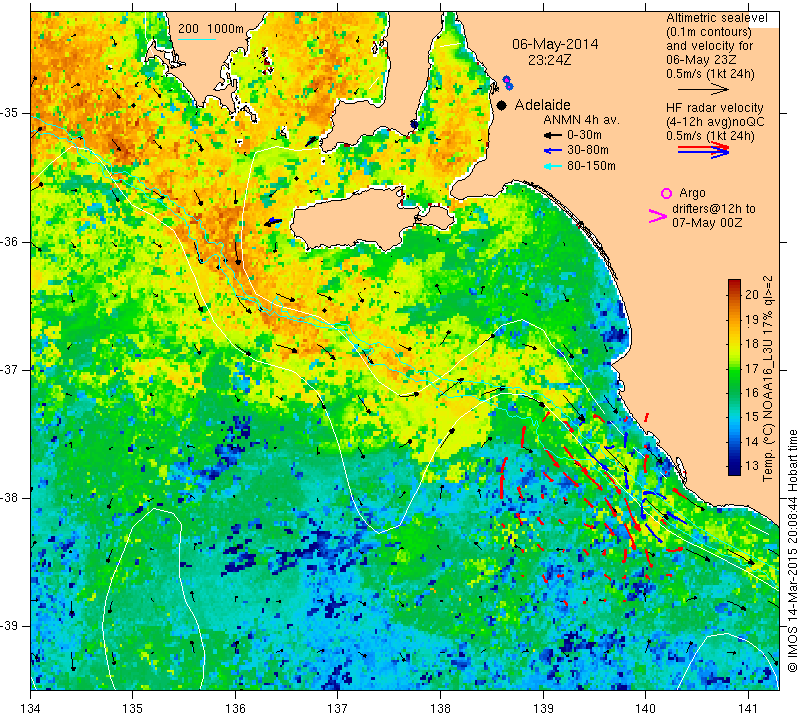Click the magenta Argo circle legend symbol

point(666,193)
